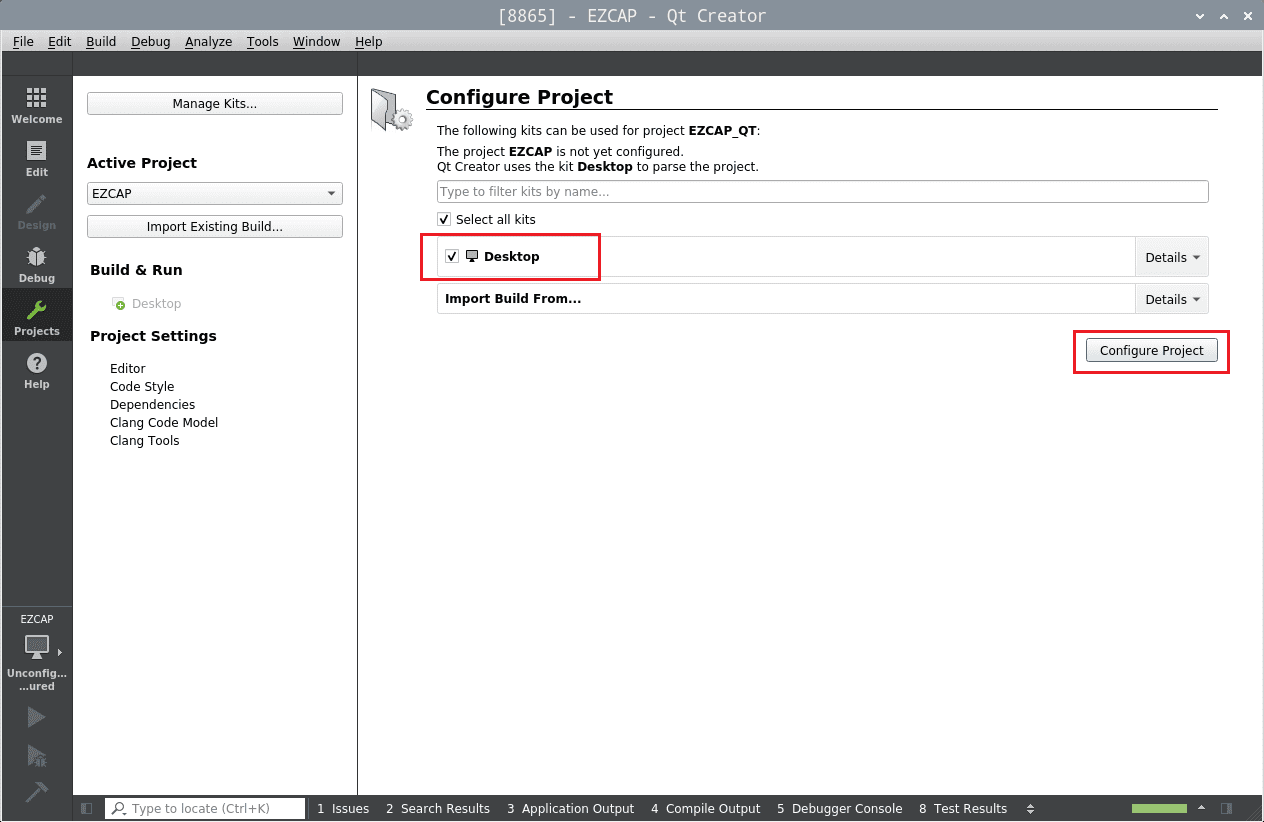Toggle the Select all kits checkbox

coord(444,219)
